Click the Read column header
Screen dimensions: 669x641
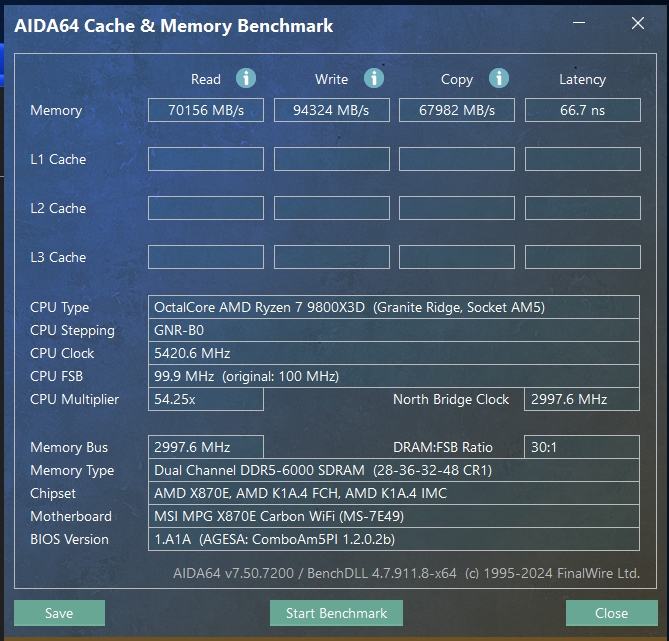206,79
